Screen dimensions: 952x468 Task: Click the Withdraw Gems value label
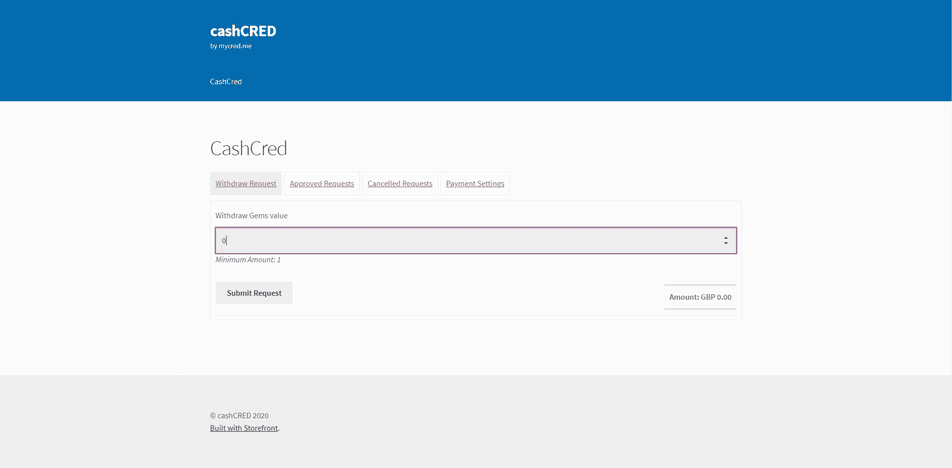(251, 215)
